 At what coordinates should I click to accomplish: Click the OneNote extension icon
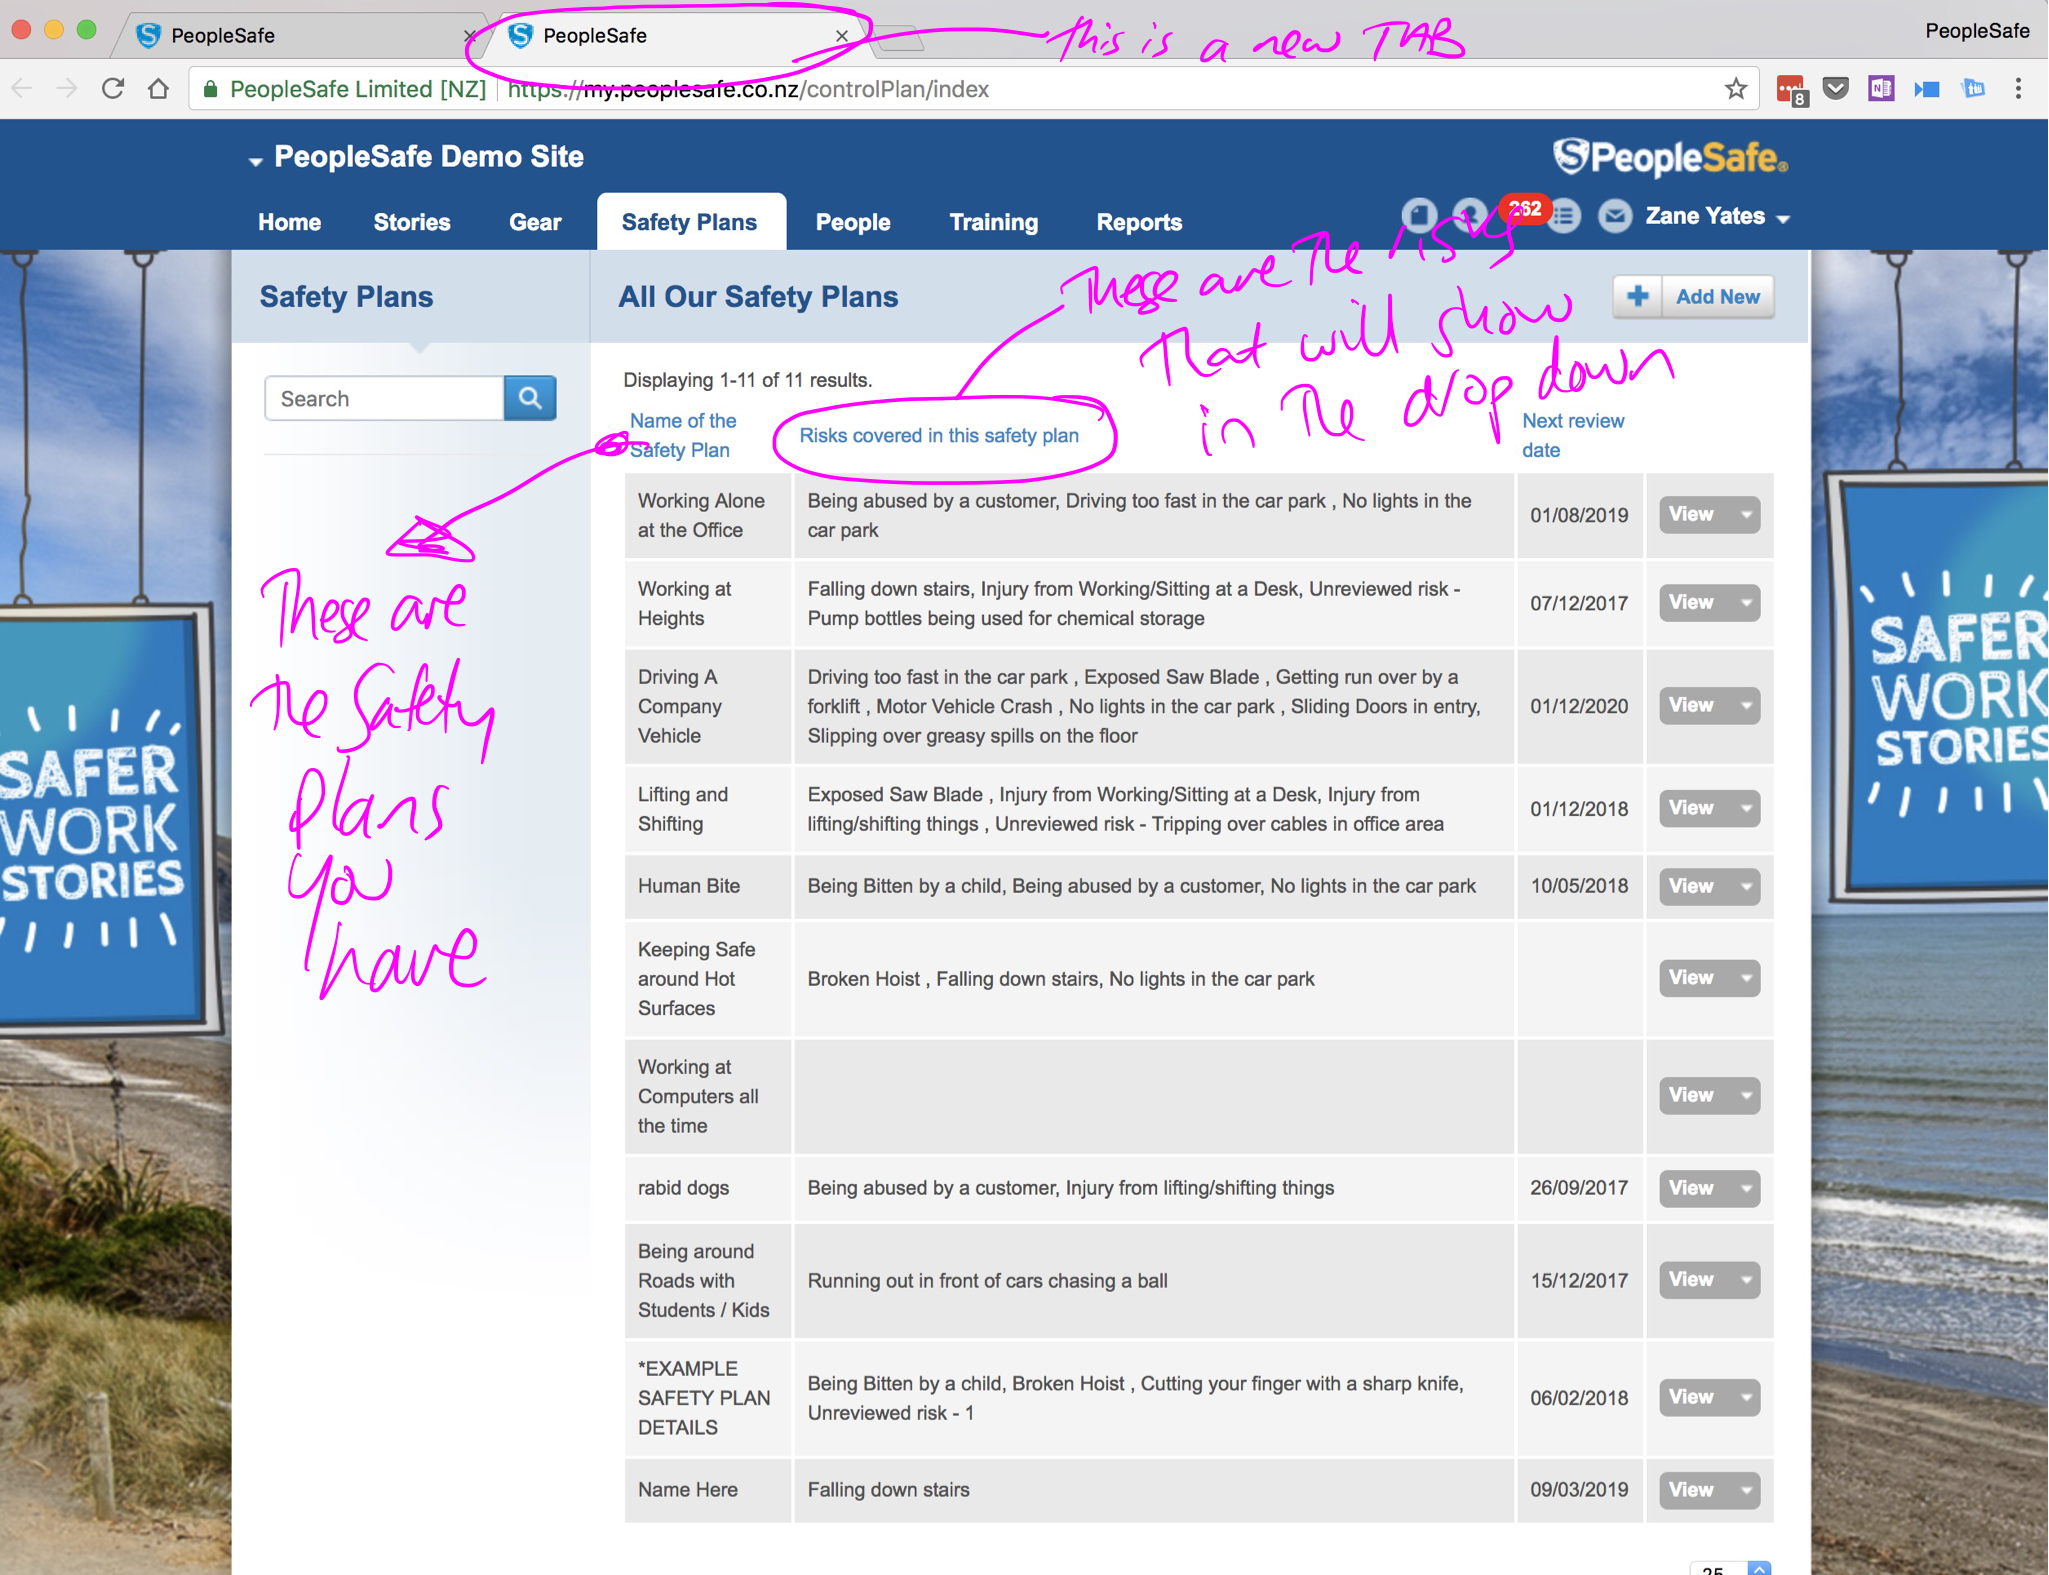[1881, 89]
